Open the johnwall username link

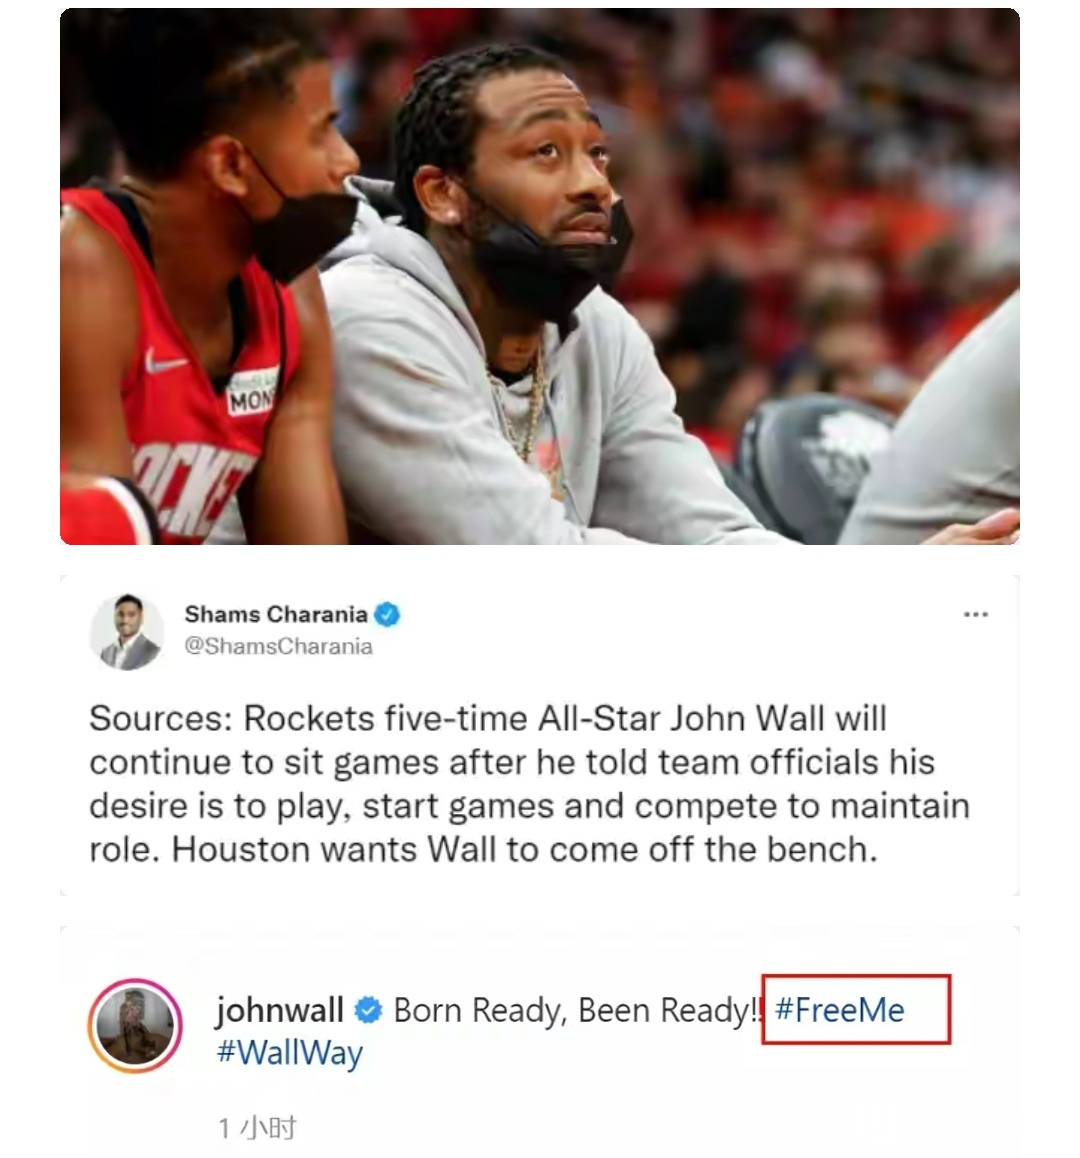(279, 1010)
